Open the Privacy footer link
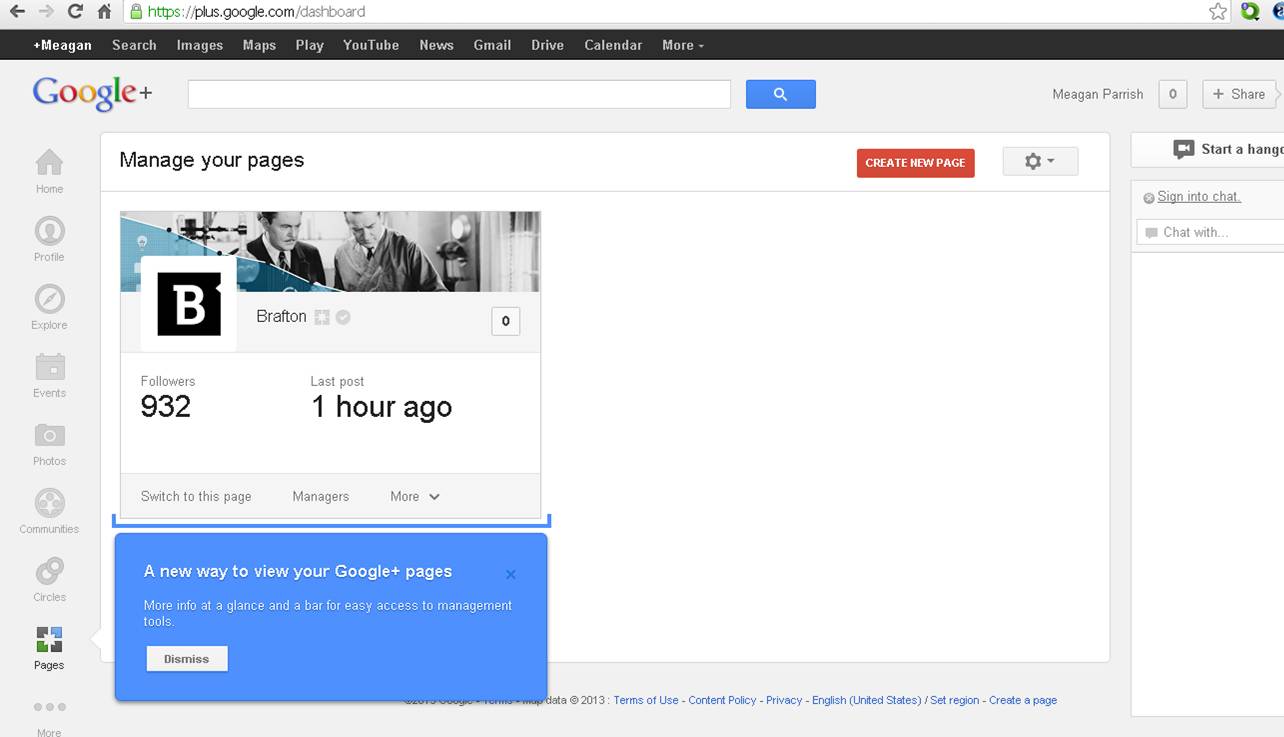This screenshot has width=1284, height=737. pos(784,700)
